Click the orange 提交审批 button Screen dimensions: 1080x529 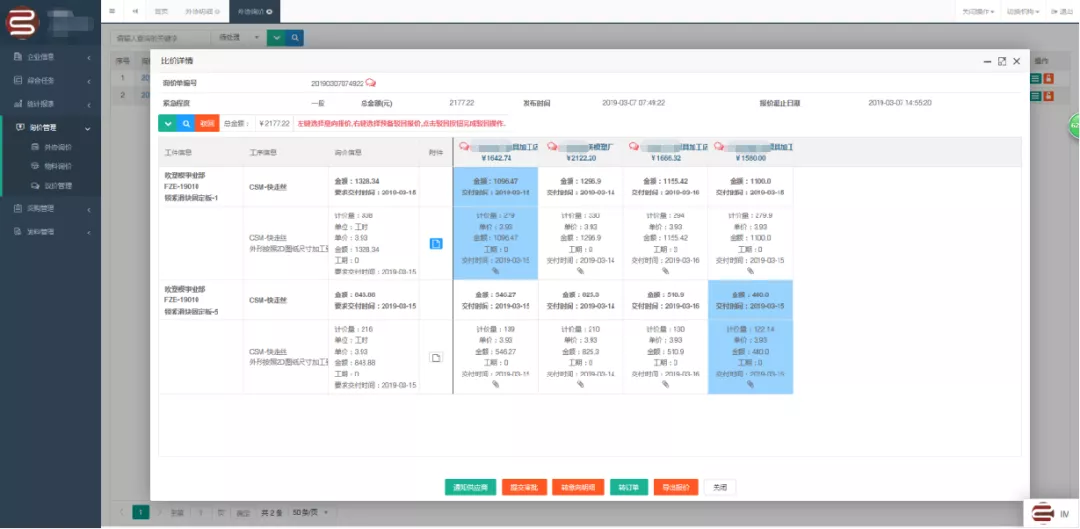coord(524,488)
